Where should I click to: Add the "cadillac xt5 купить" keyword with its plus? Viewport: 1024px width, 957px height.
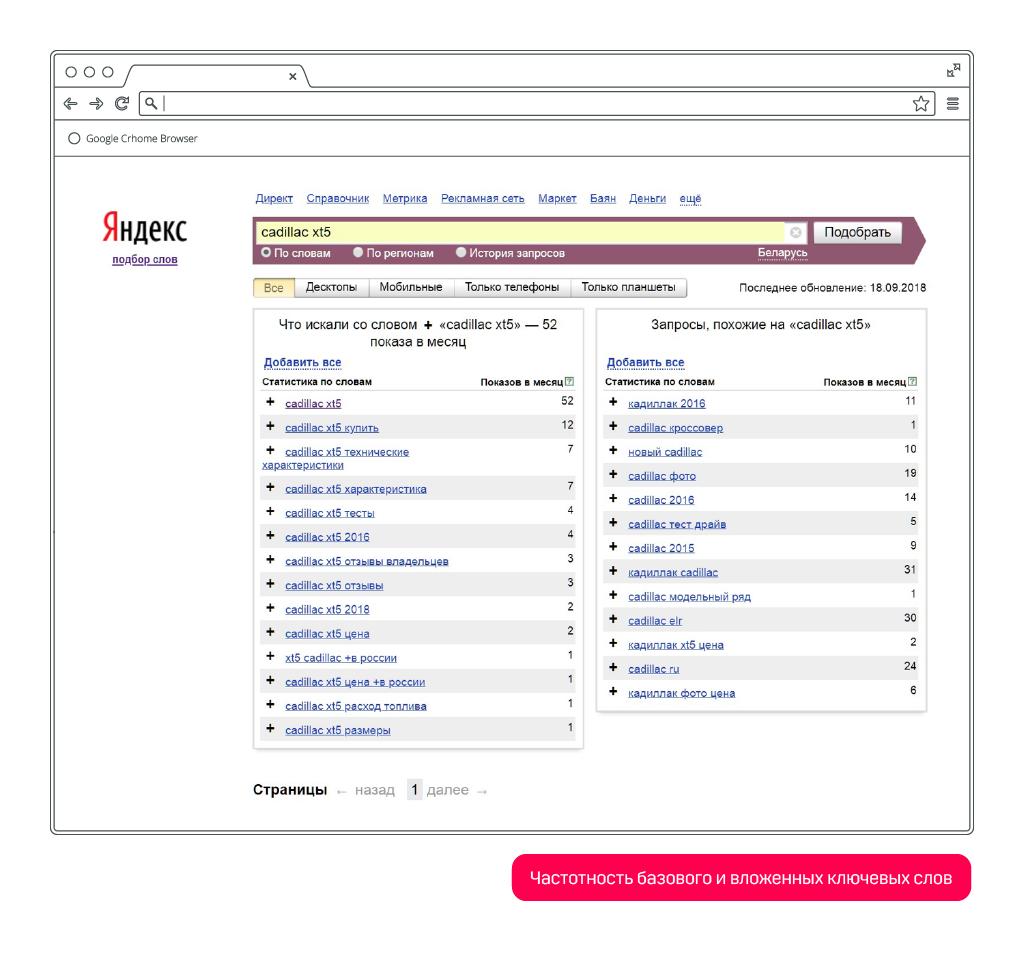click(270, 426)
